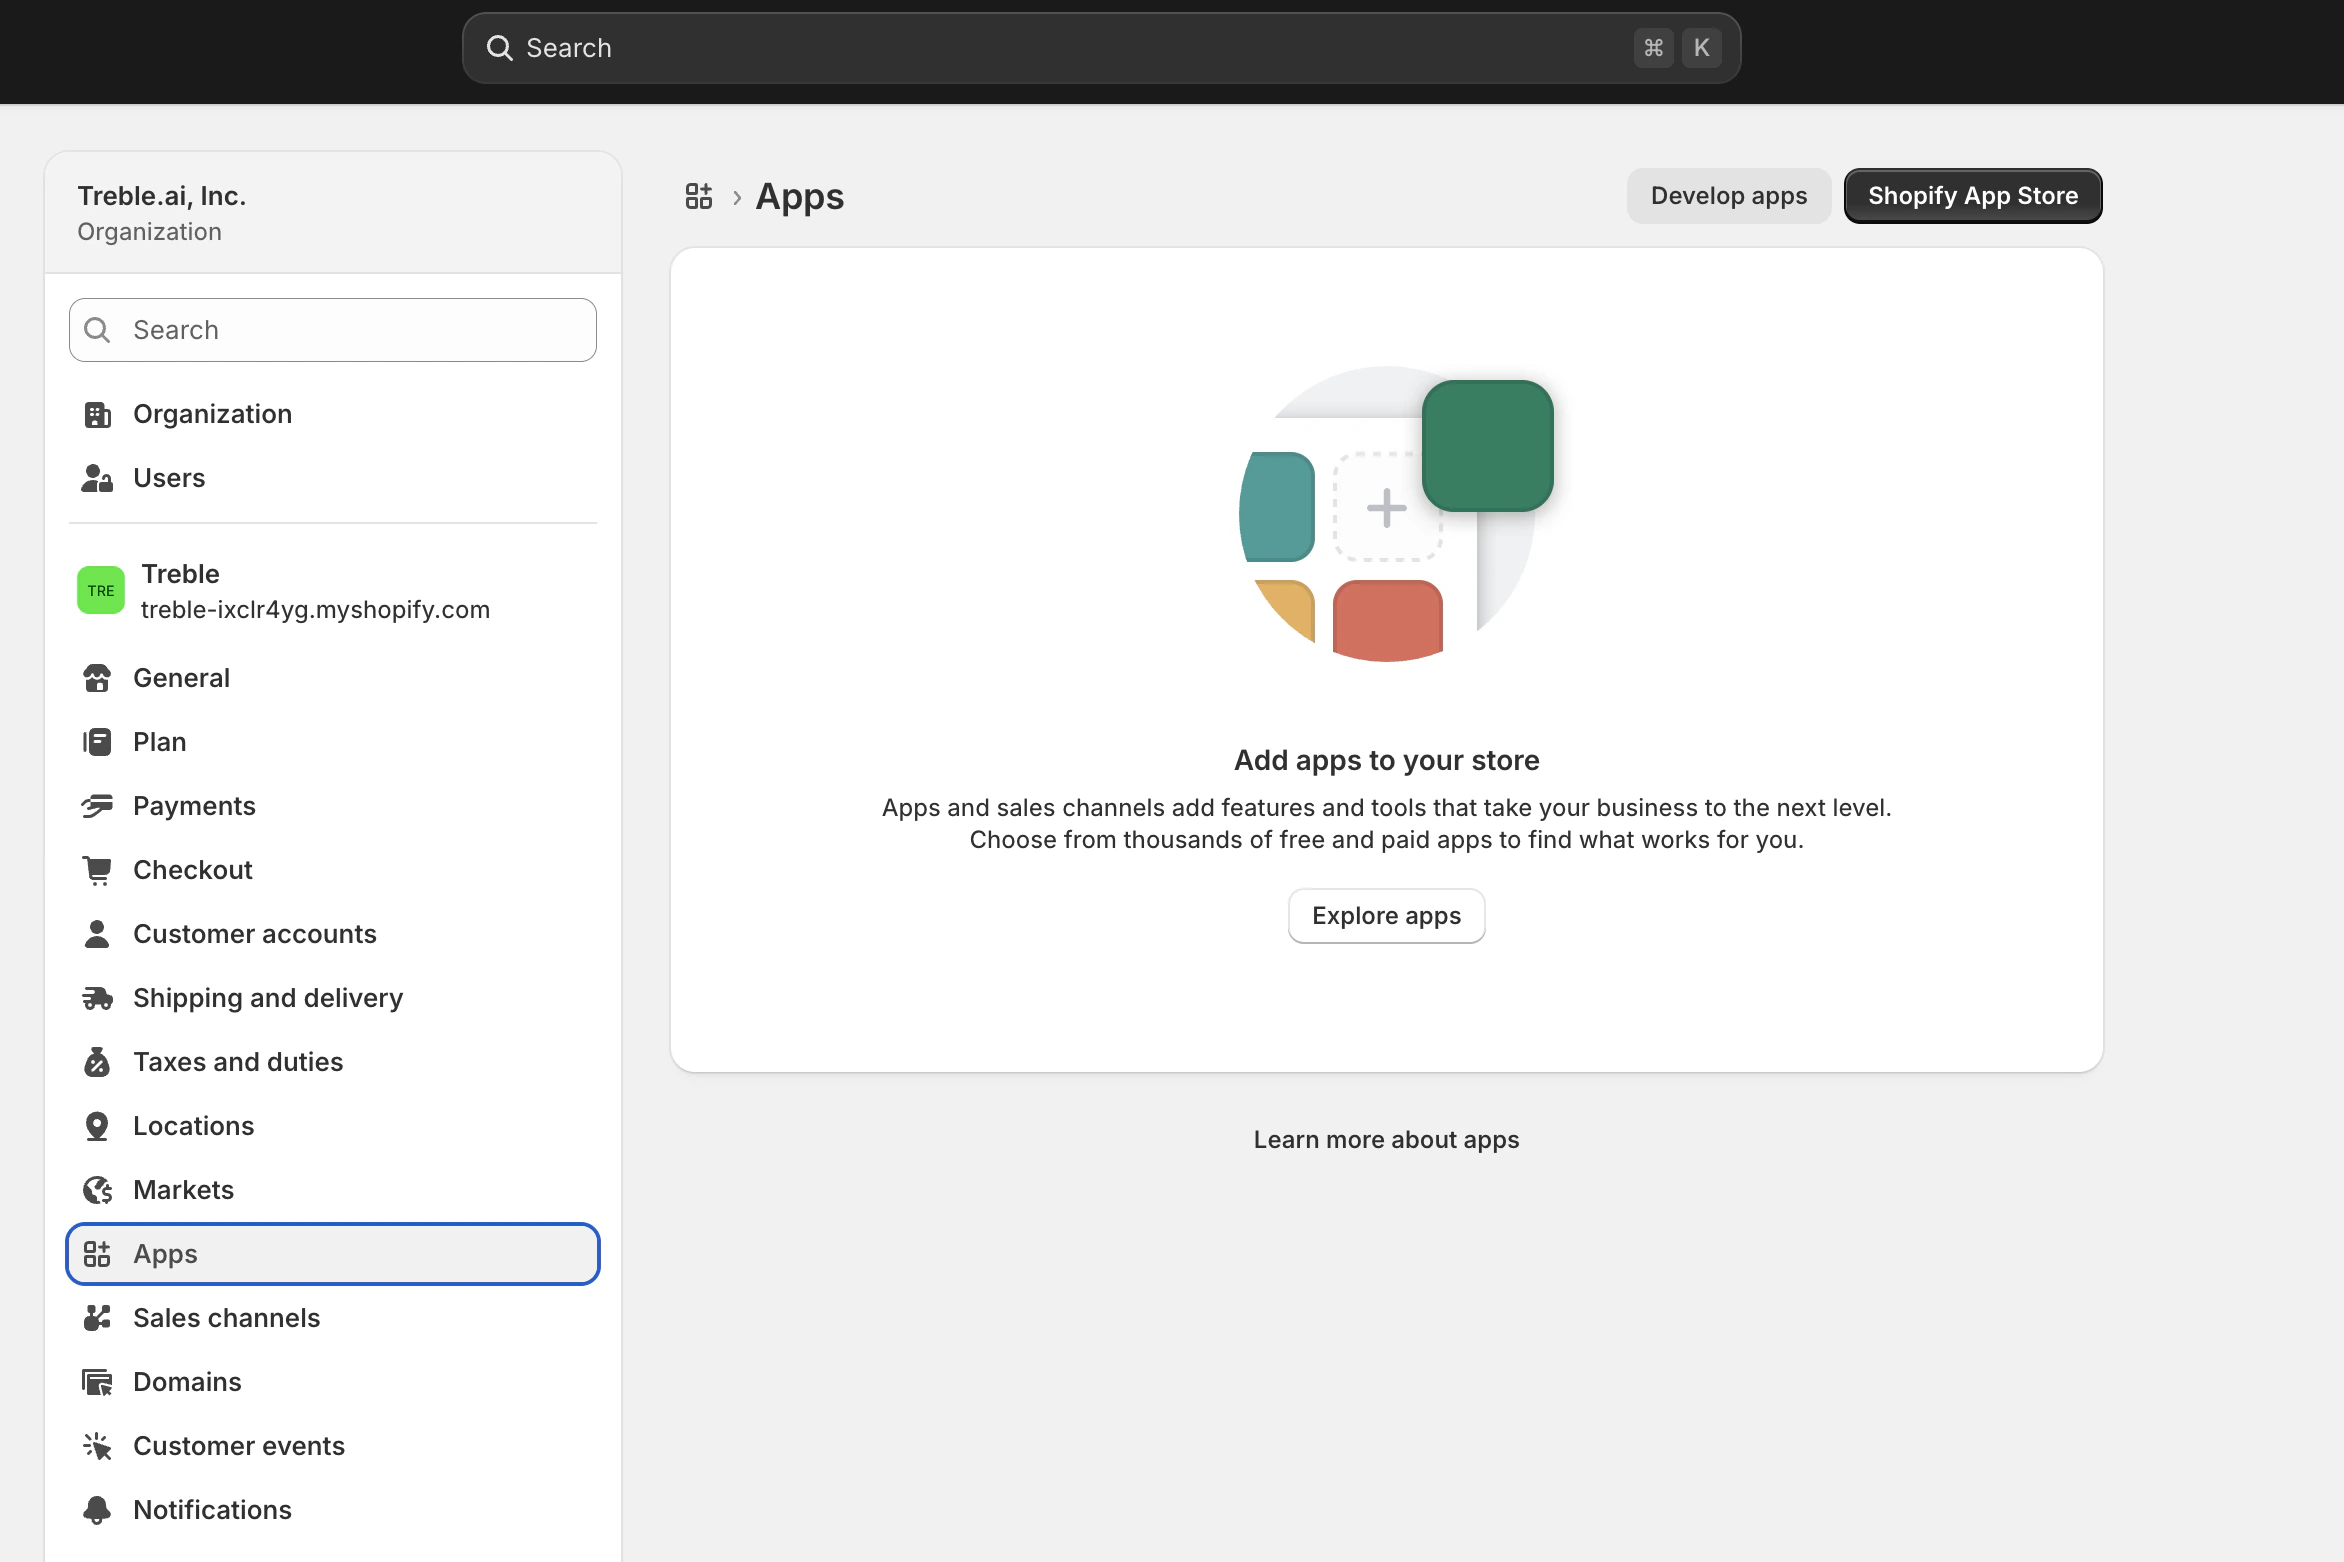Follow the Learn more about apps link

click(1386, 1140)
